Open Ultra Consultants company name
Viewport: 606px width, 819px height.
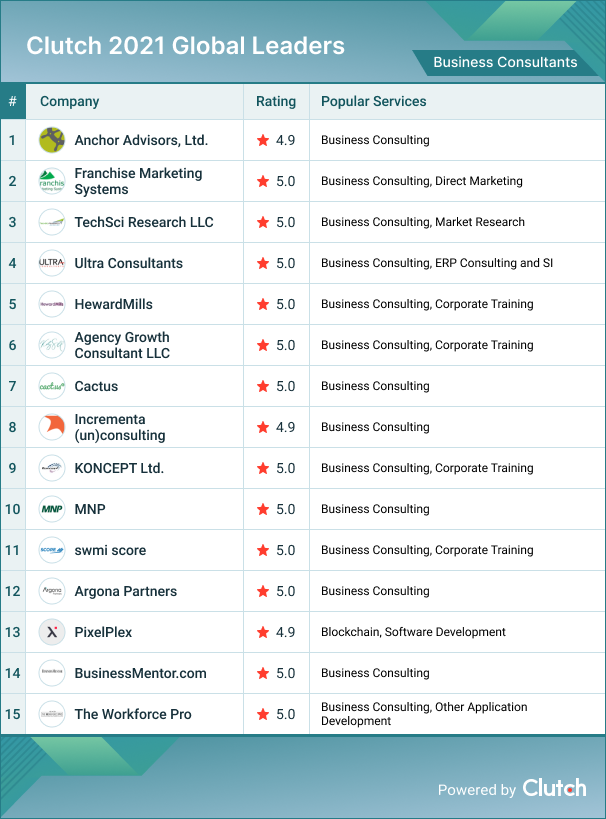[x=129, y=263]
